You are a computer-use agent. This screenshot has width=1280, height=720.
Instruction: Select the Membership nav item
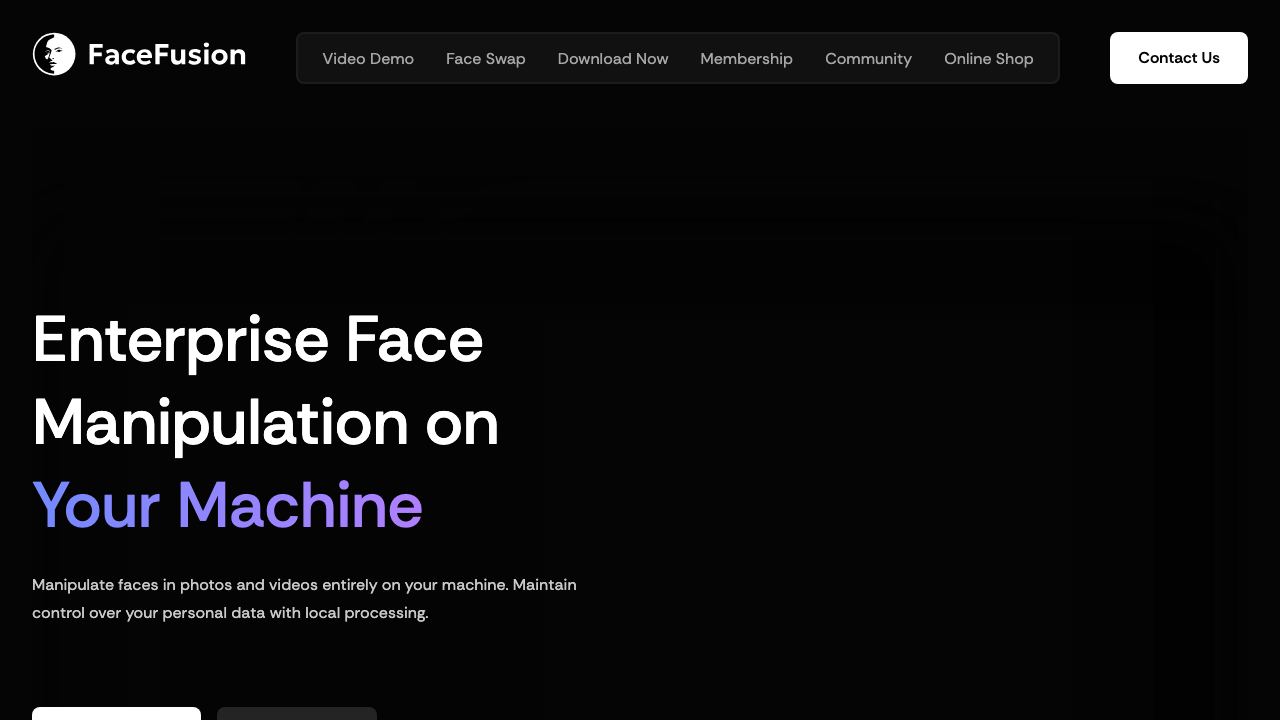point(746,59)
